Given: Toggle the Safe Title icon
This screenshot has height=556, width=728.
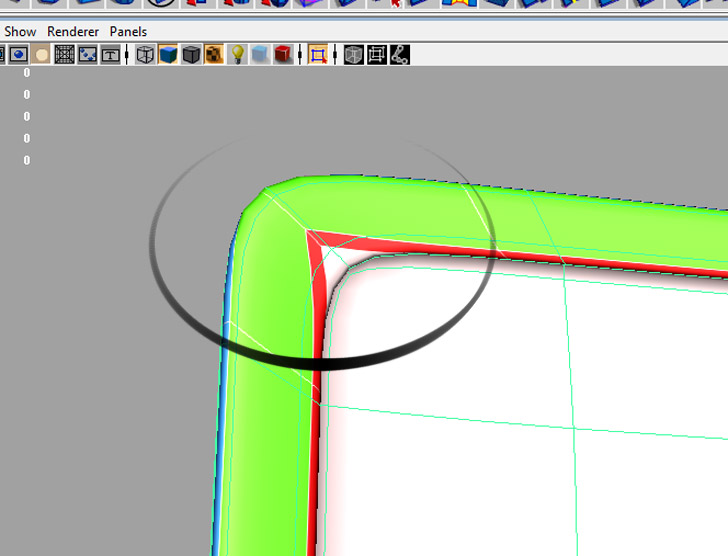Looking at the screenshot, I should pos(110,55).
